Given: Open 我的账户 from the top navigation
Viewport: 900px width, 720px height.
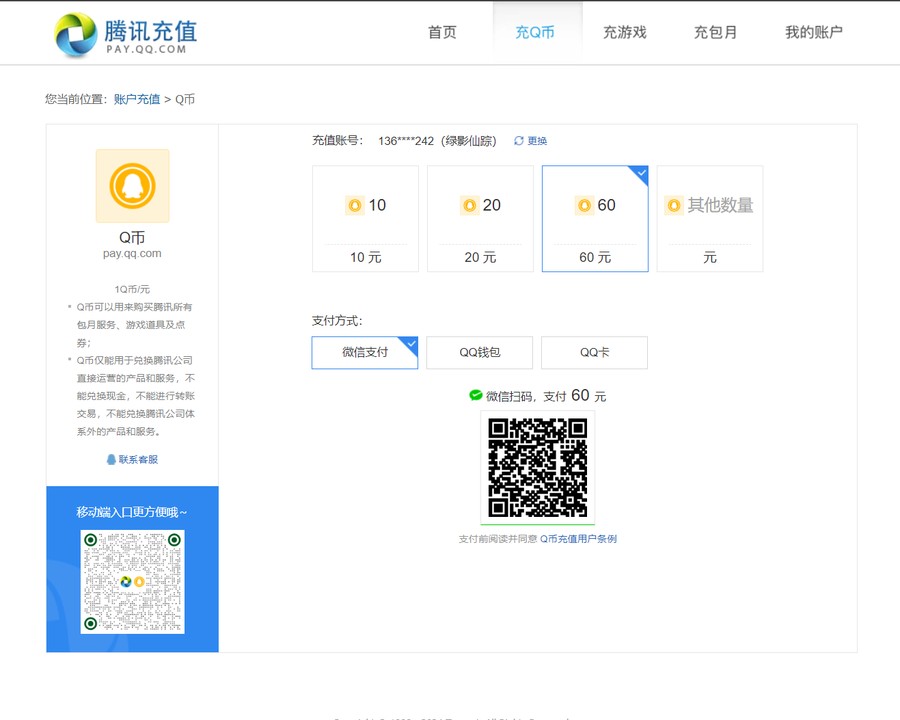Looking at the screenshot, I should [x=813, y=32].
